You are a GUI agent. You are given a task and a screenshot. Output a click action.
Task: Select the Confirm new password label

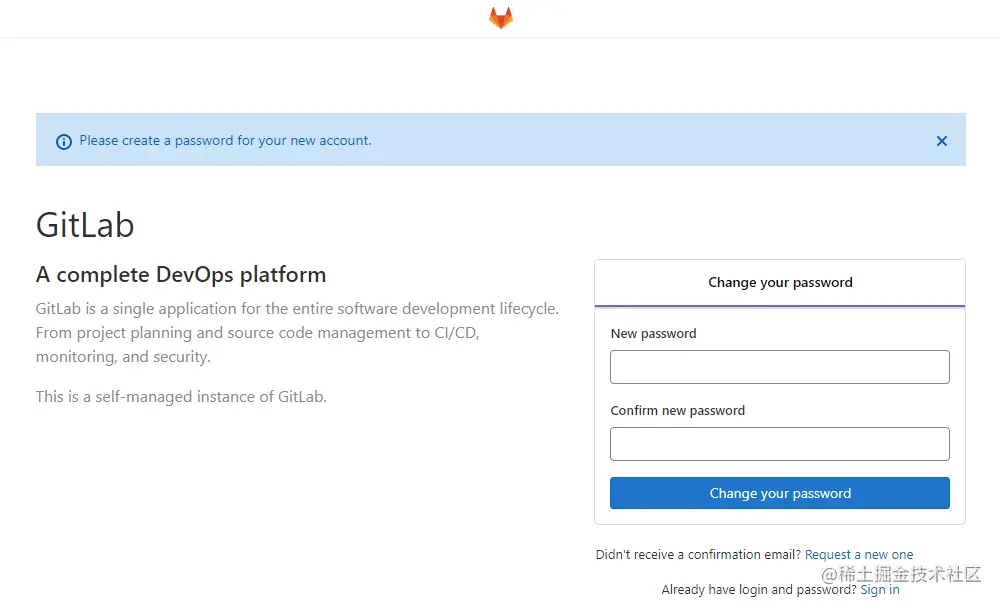(677, 410)
